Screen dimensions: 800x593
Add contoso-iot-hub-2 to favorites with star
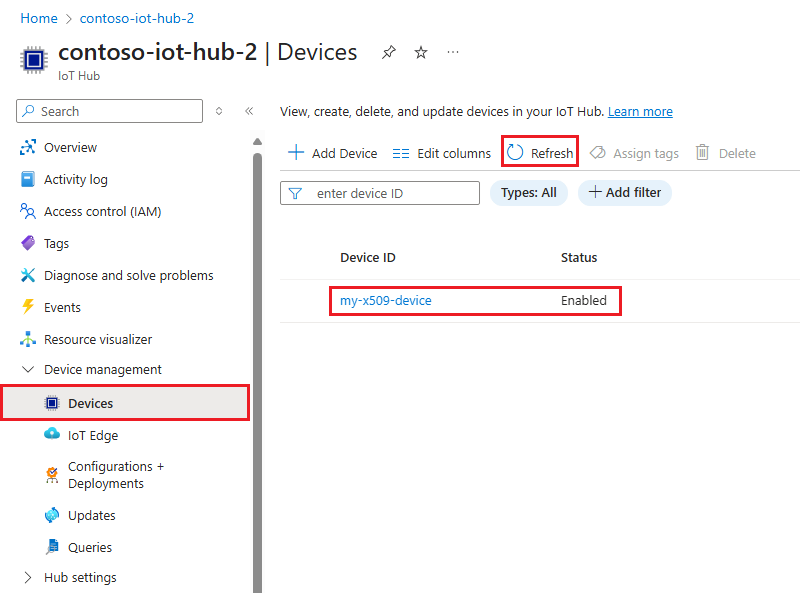click(x=421, y=52)
